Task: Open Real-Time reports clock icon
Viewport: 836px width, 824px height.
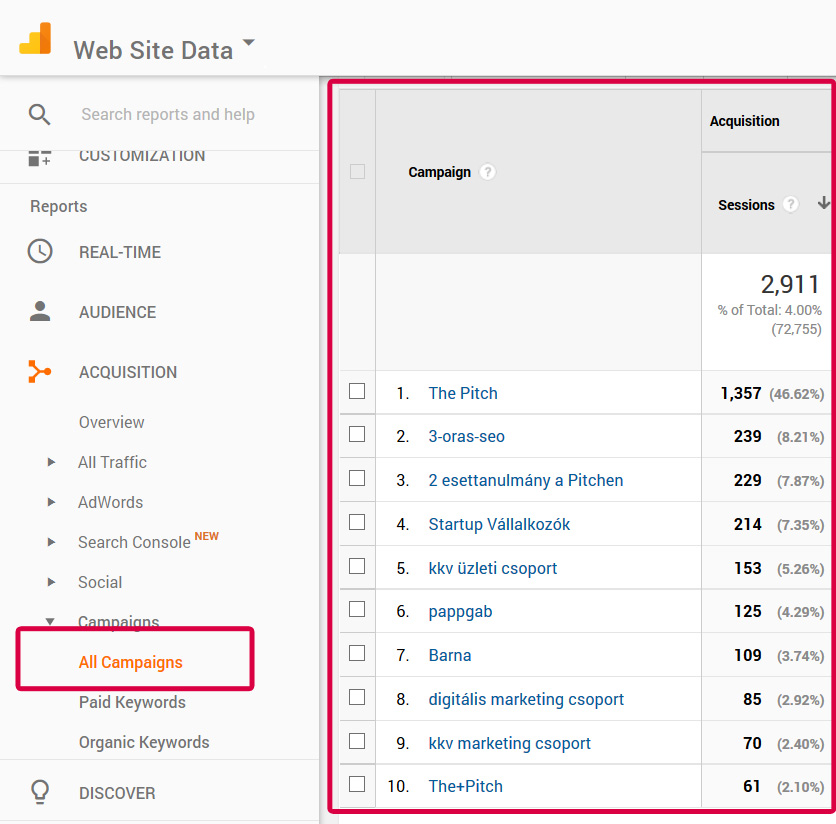Action: click(x=40, y=252)
